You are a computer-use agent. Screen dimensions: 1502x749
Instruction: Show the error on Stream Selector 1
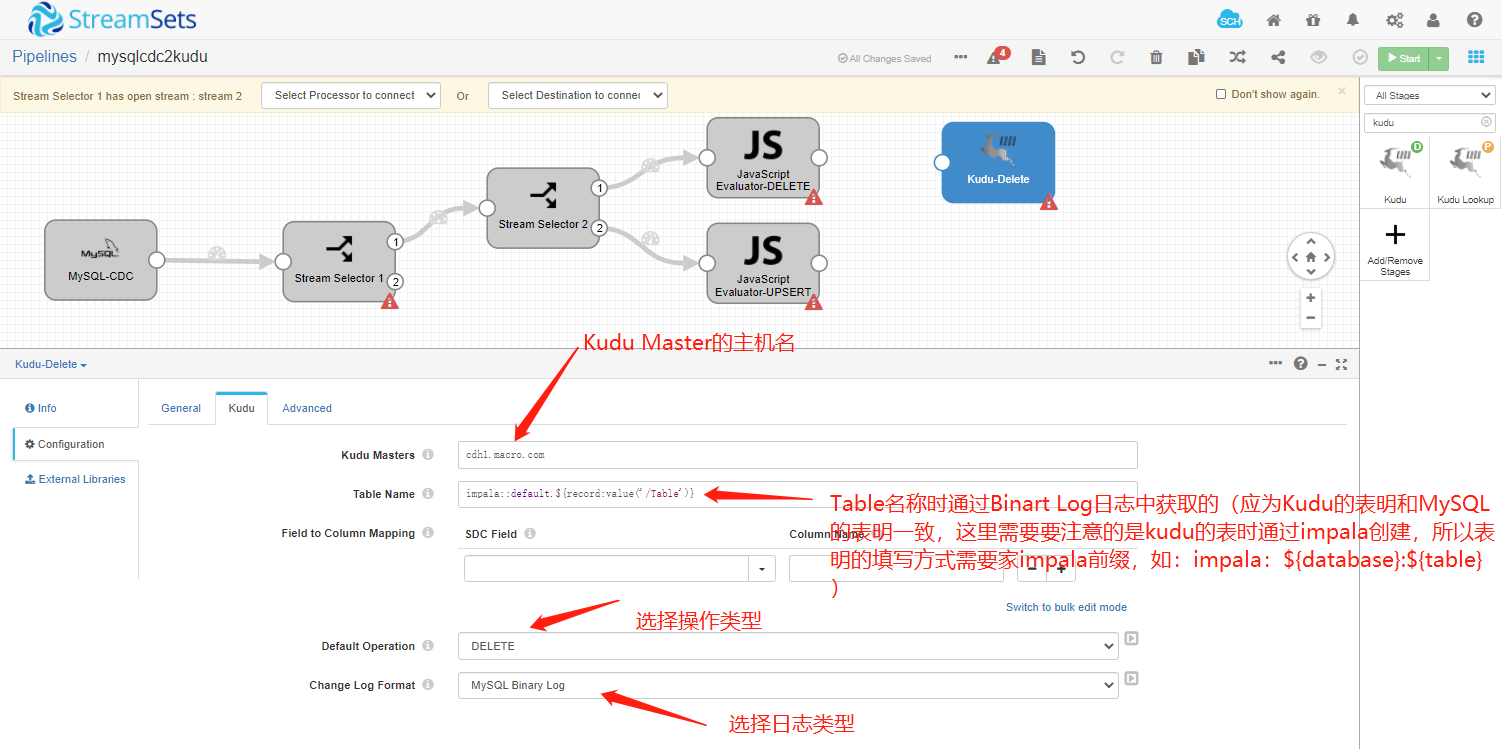click(390, 300)
